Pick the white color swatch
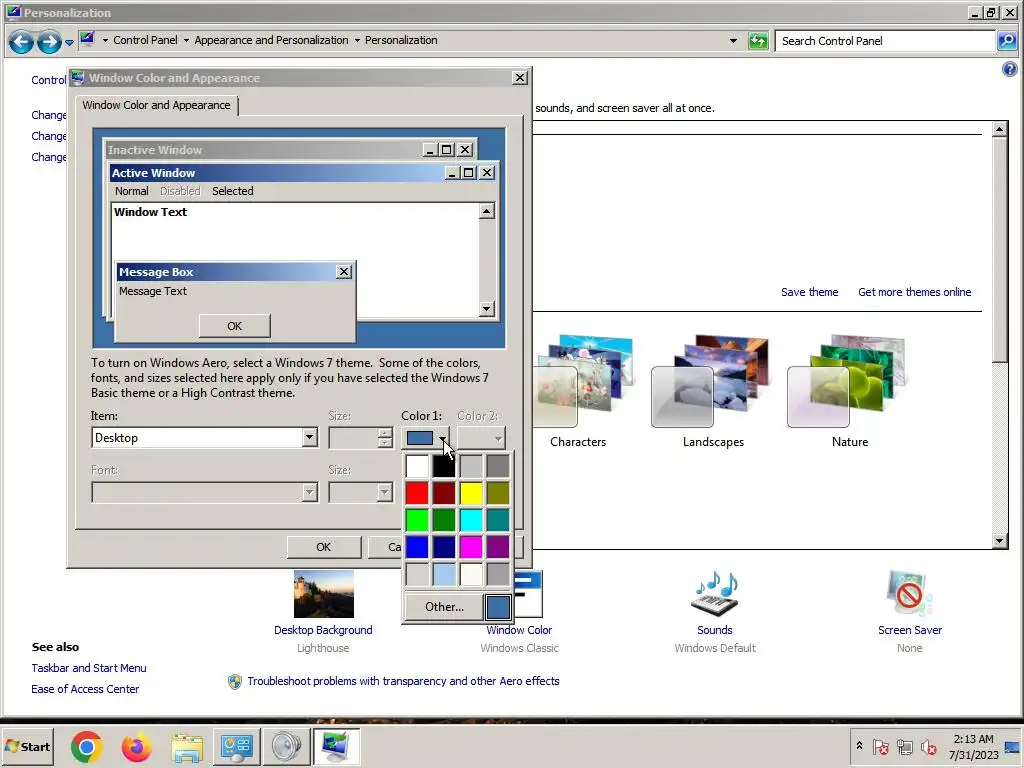This screenshot has width=1024, height=768. [x=417, y=466]
